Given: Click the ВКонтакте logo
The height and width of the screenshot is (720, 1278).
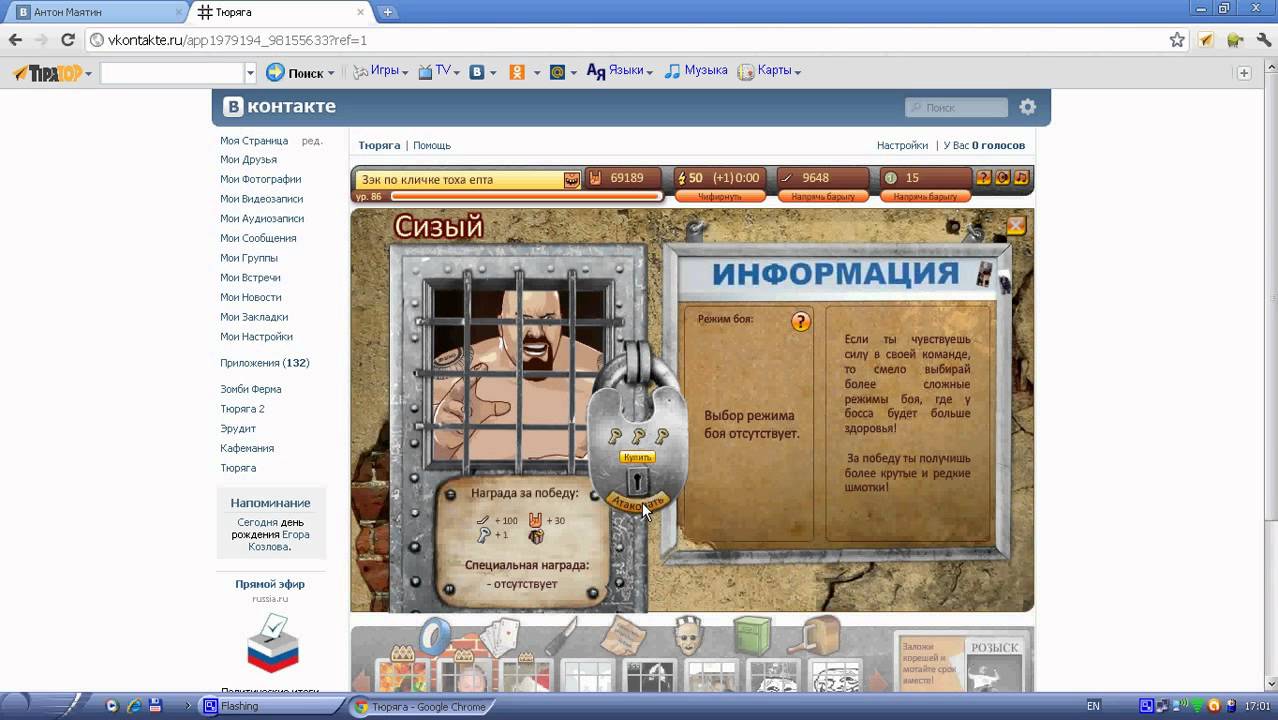Looking at the screenshot, I should click(279, 107).
